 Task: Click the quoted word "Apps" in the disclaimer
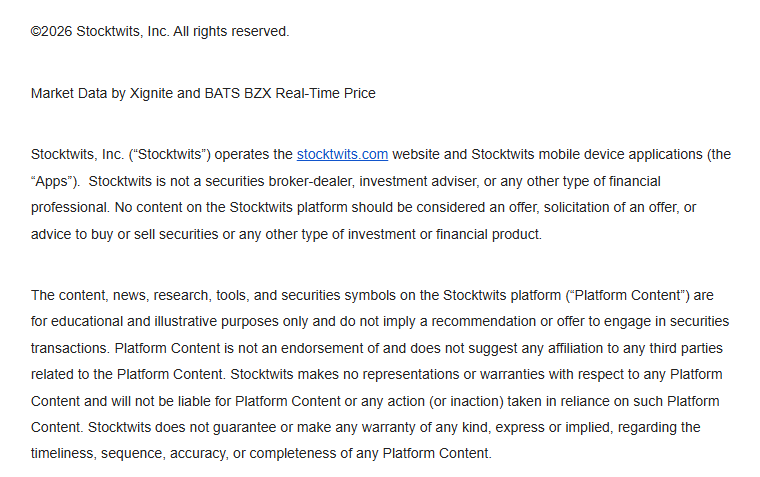point(52,181)
